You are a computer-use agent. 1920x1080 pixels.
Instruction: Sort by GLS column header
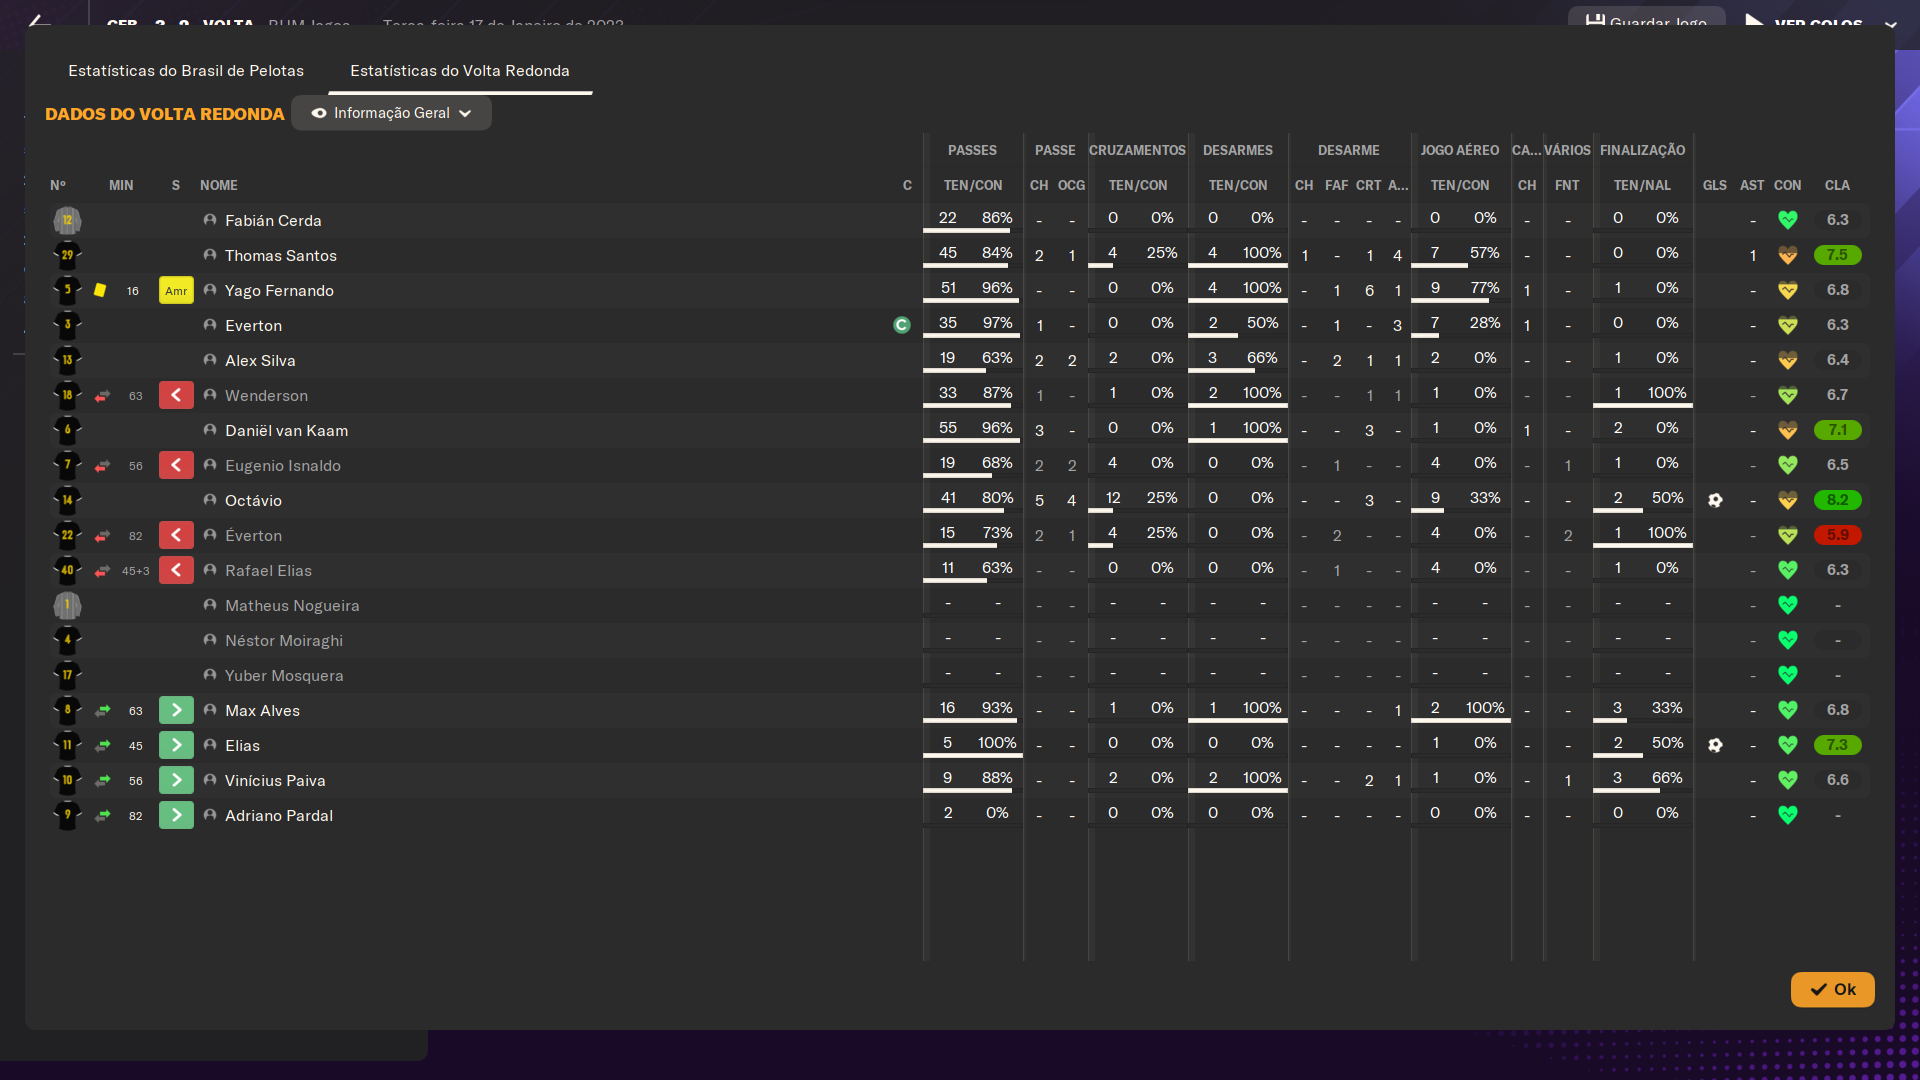1715,185
